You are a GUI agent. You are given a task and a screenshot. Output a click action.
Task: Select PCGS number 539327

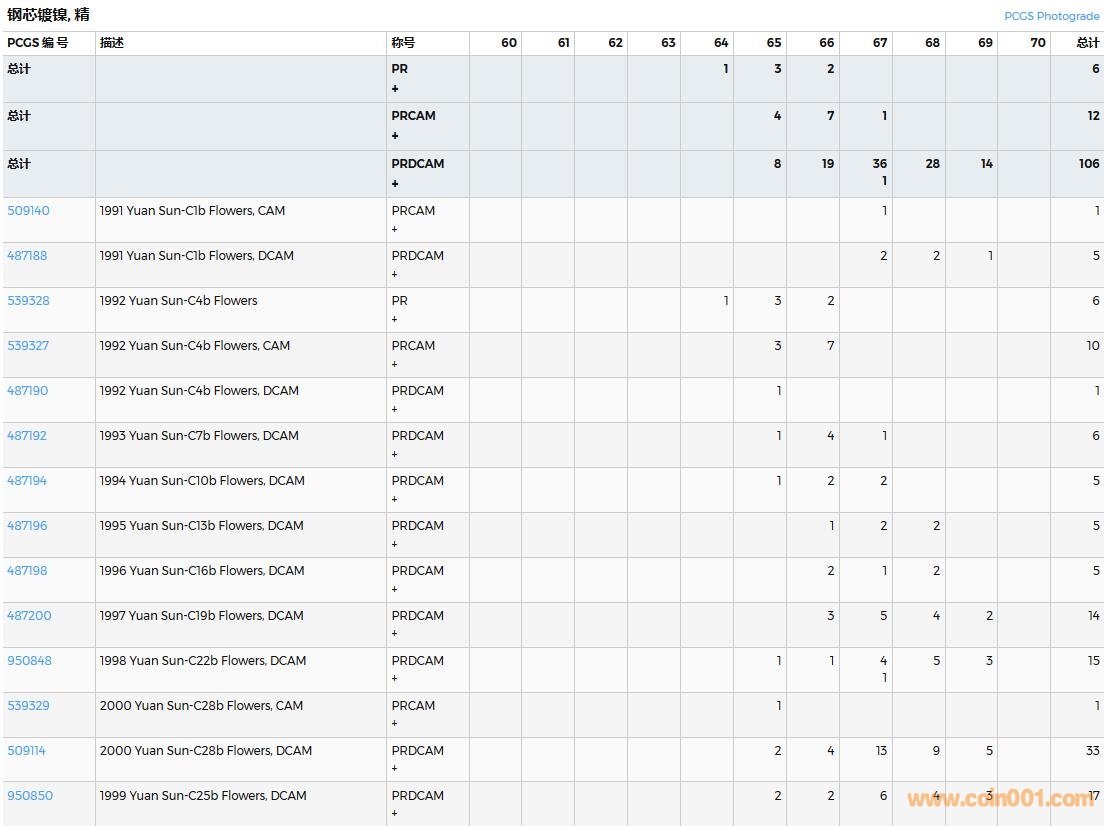click(x=27, y=346)
